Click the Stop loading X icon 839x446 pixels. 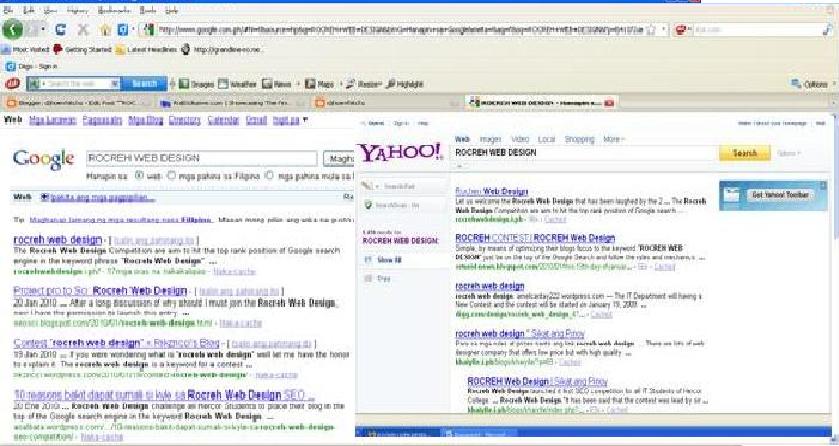pos(83,29)
